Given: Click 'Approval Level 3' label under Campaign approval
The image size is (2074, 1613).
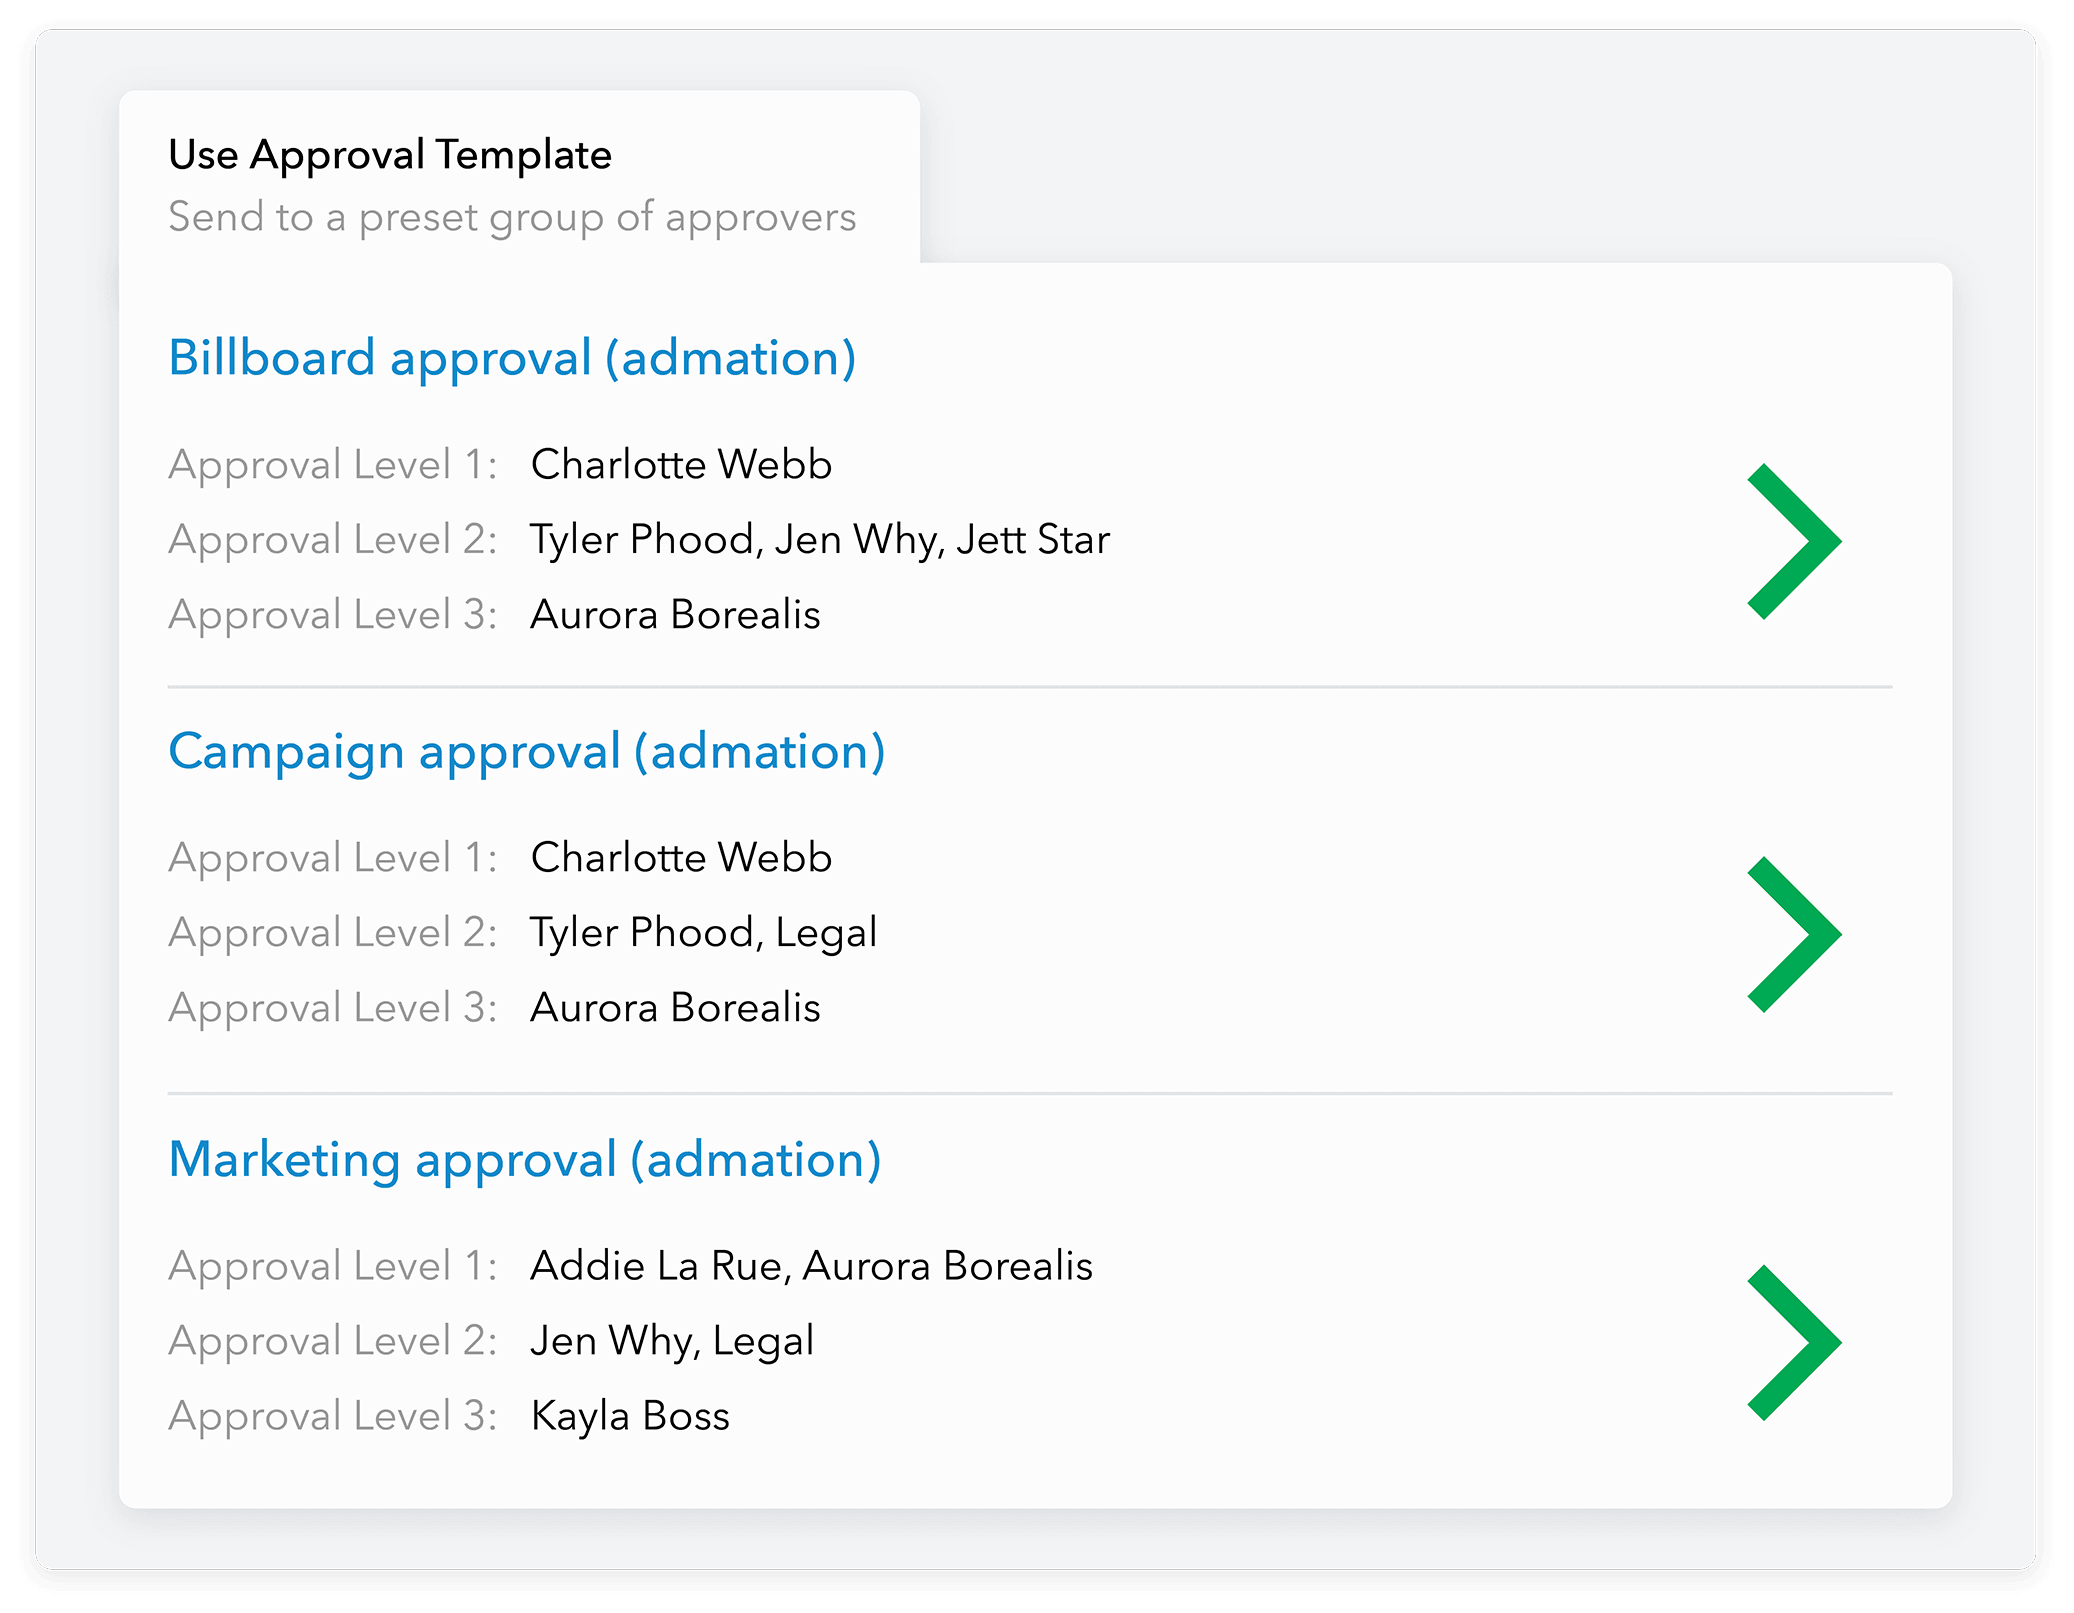Looking at the screenshot, I should pyautogui.click(x=333, y=1007).
